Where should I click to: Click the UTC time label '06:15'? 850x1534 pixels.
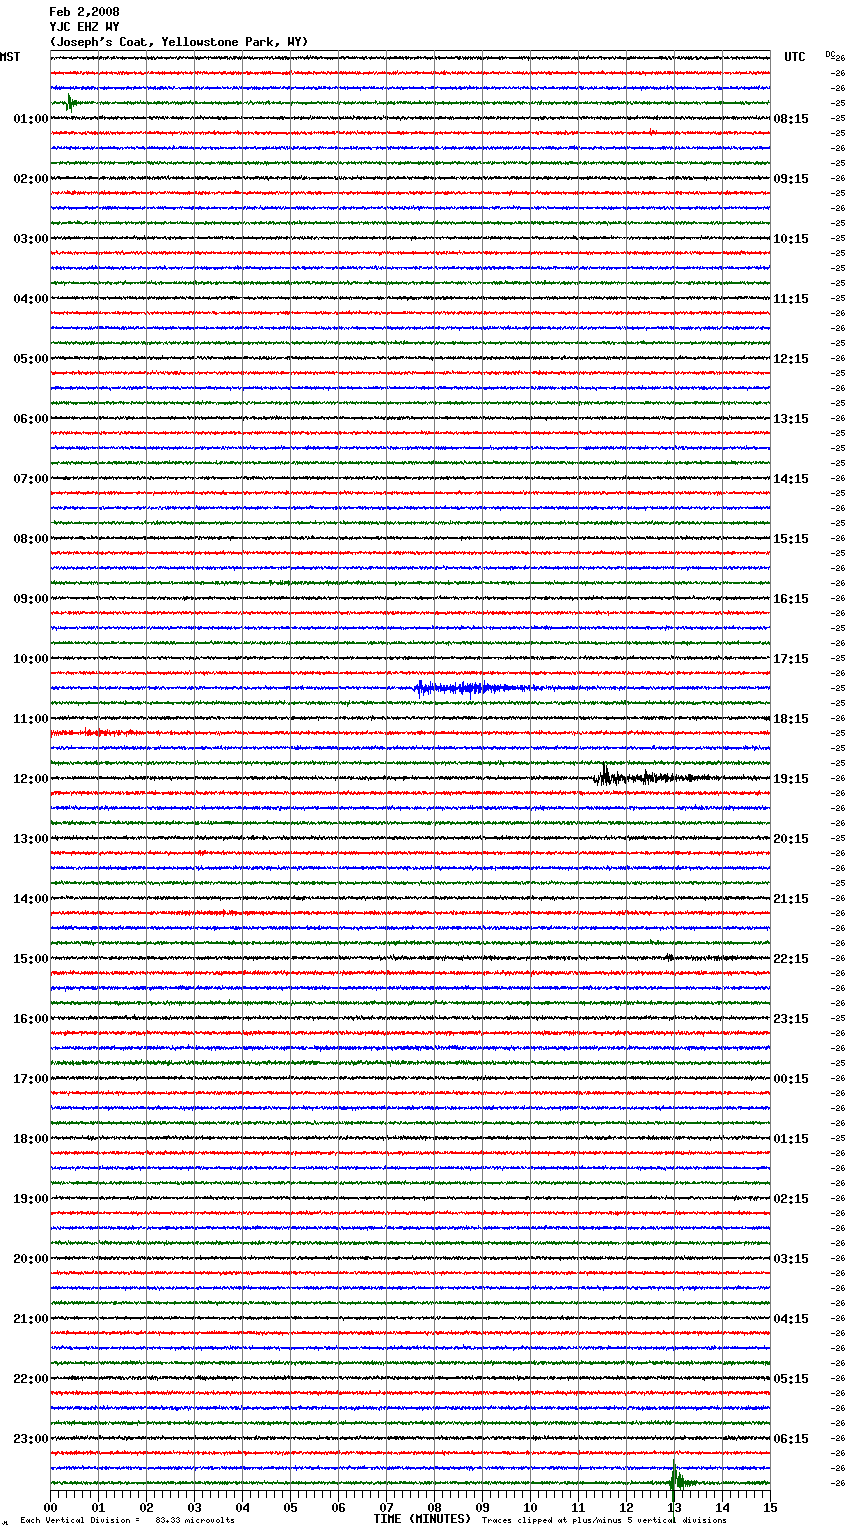click(791, 1439)
